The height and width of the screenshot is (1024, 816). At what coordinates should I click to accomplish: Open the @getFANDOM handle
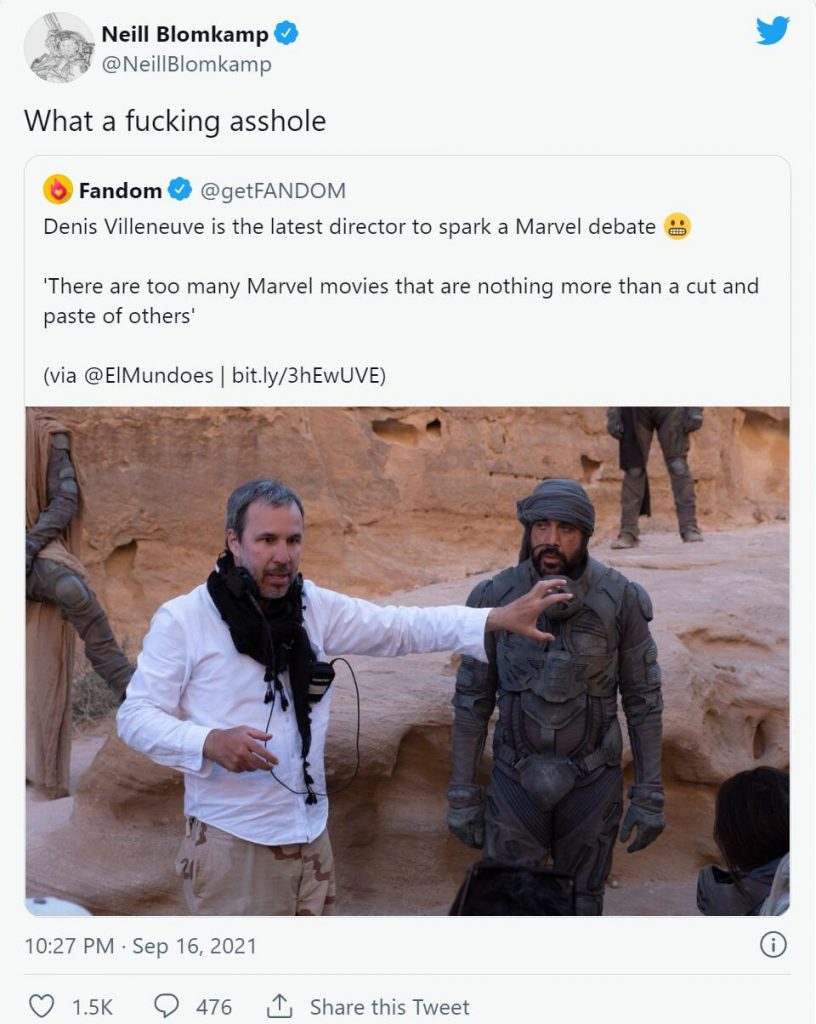click(x=273, y=190)
